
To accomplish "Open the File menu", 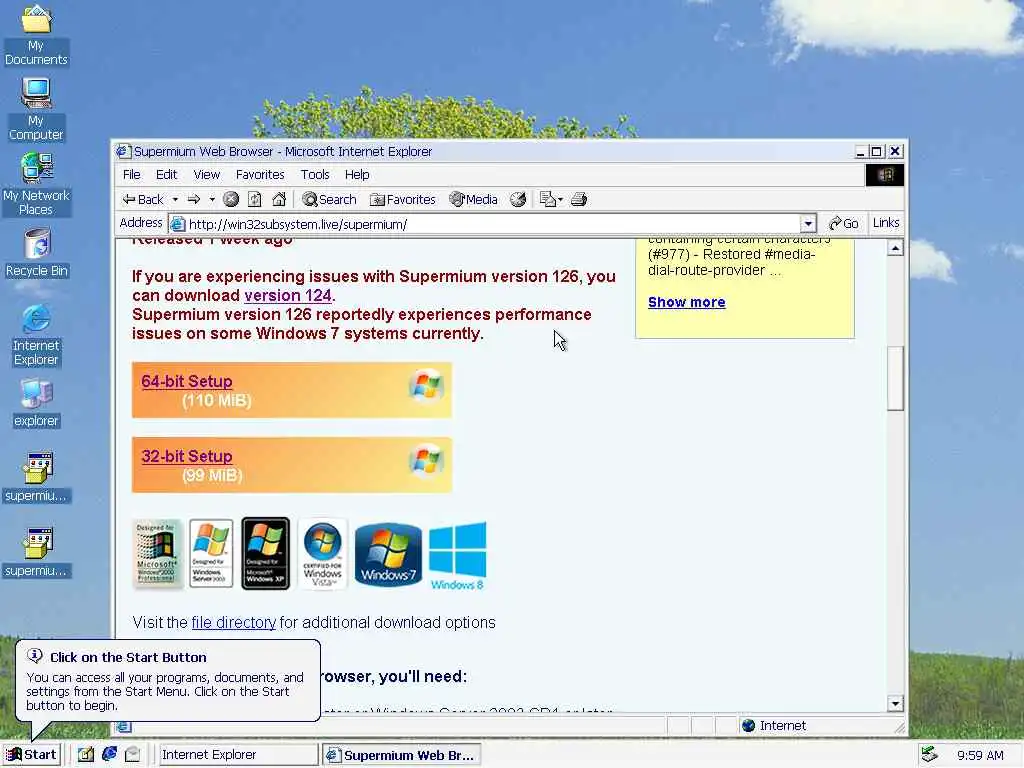I will tap(131, 175).
